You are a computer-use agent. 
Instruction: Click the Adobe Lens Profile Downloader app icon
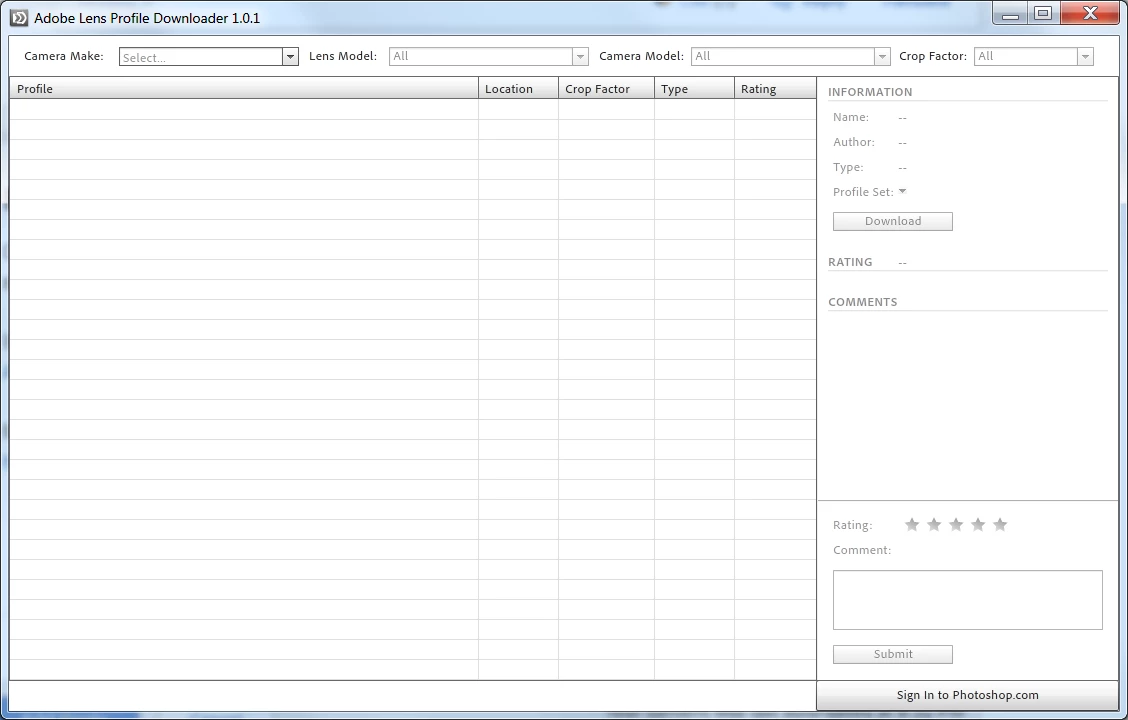tap(19, 18)
